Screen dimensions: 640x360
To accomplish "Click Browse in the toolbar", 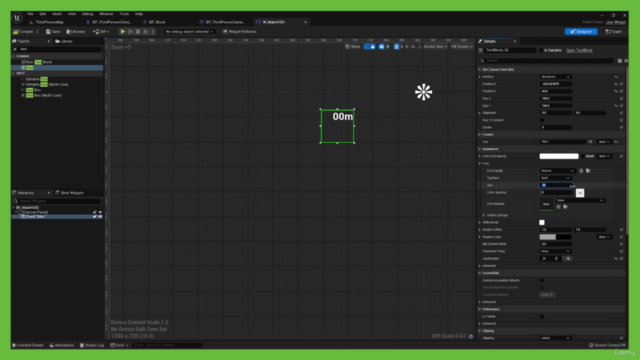I will (76, 31).
